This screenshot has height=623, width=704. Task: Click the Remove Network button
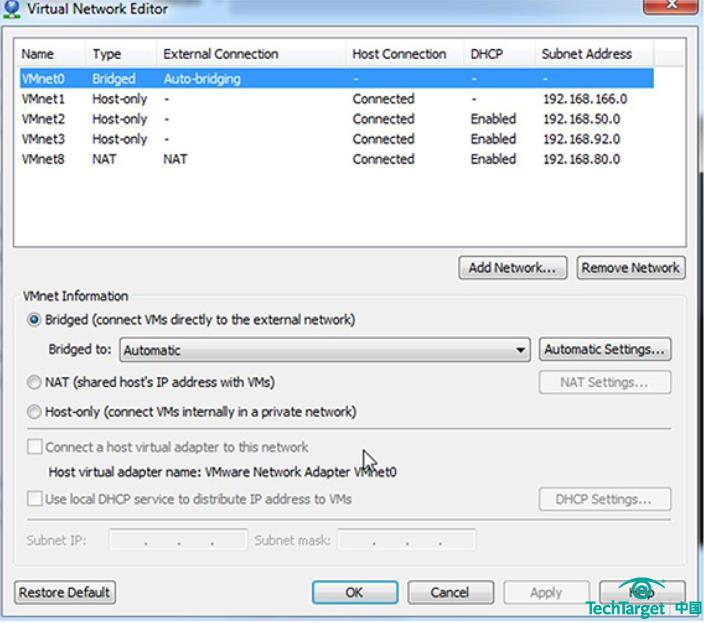[631, 268]
